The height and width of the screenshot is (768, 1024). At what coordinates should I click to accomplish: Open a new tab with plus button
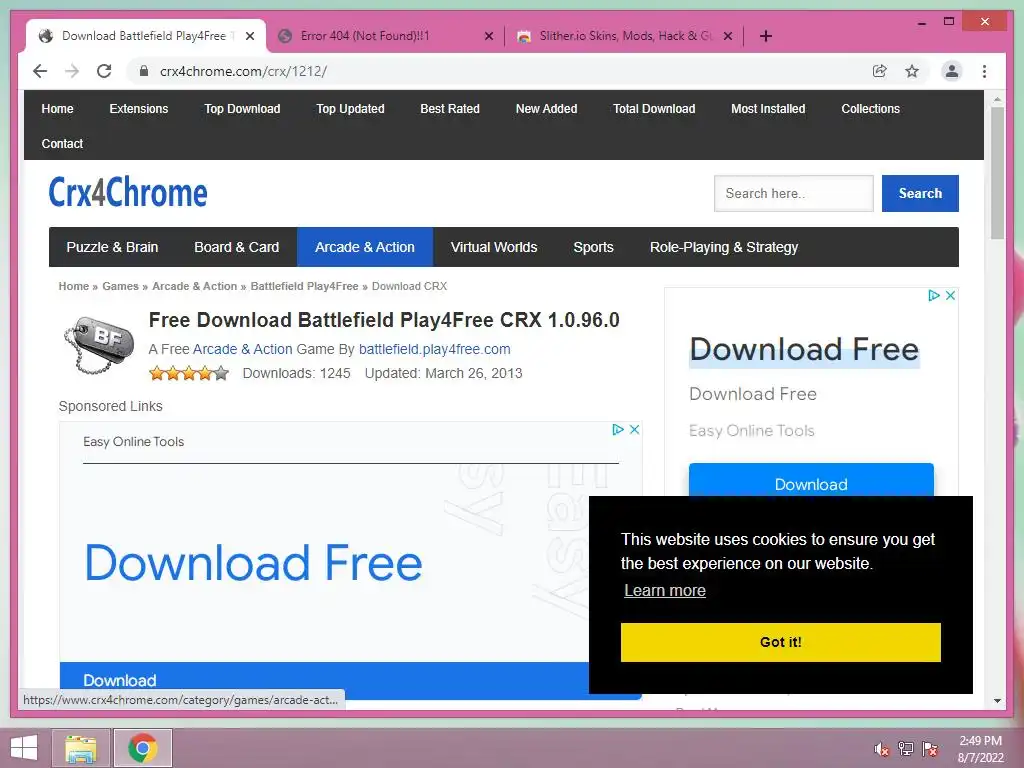[766, 36]
